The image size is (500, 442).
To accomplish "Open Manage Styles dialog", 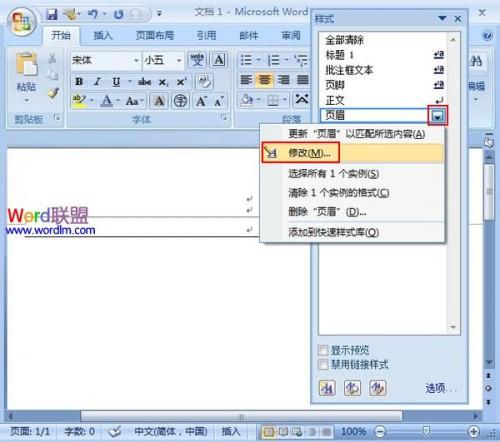I will pyautogui.click(x=378, y=388).
